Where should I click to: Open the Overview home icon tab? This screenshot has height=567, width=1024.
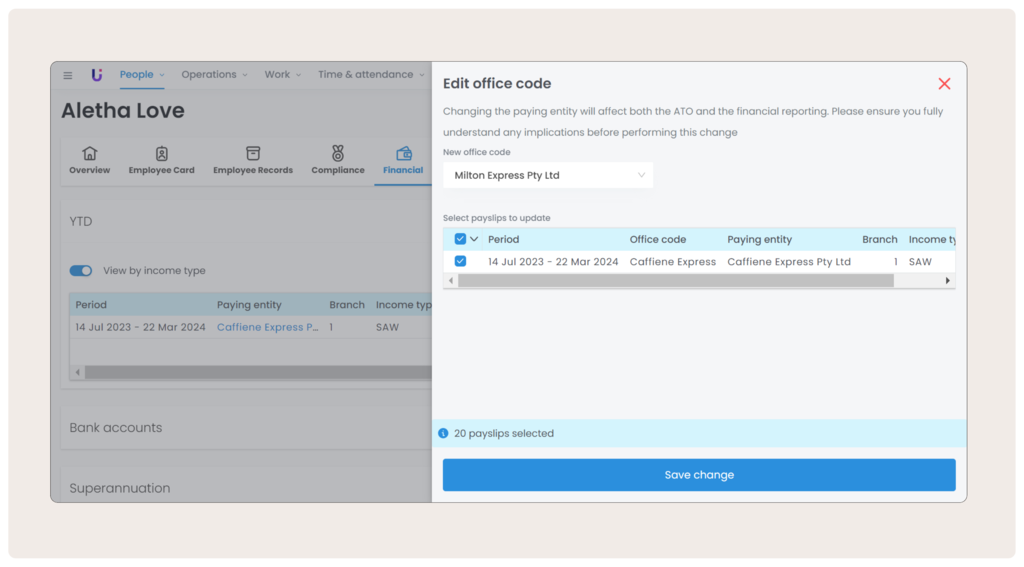[89, 160]
